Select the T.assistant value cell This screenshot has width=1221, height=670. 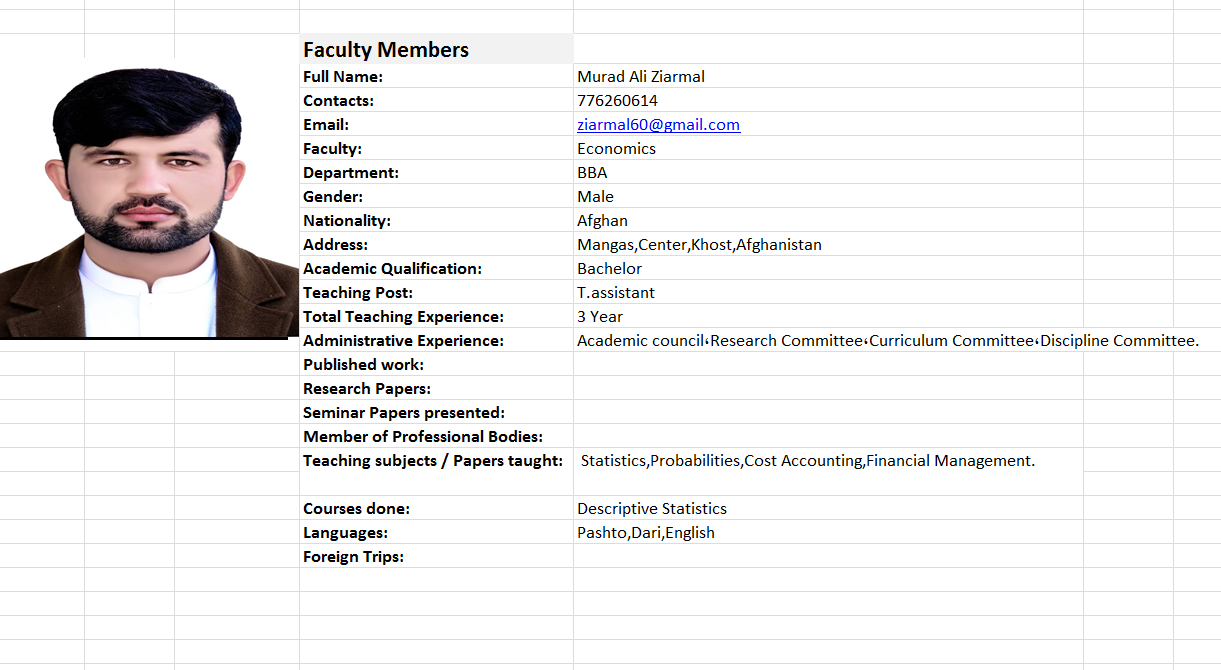coord(828,292)
